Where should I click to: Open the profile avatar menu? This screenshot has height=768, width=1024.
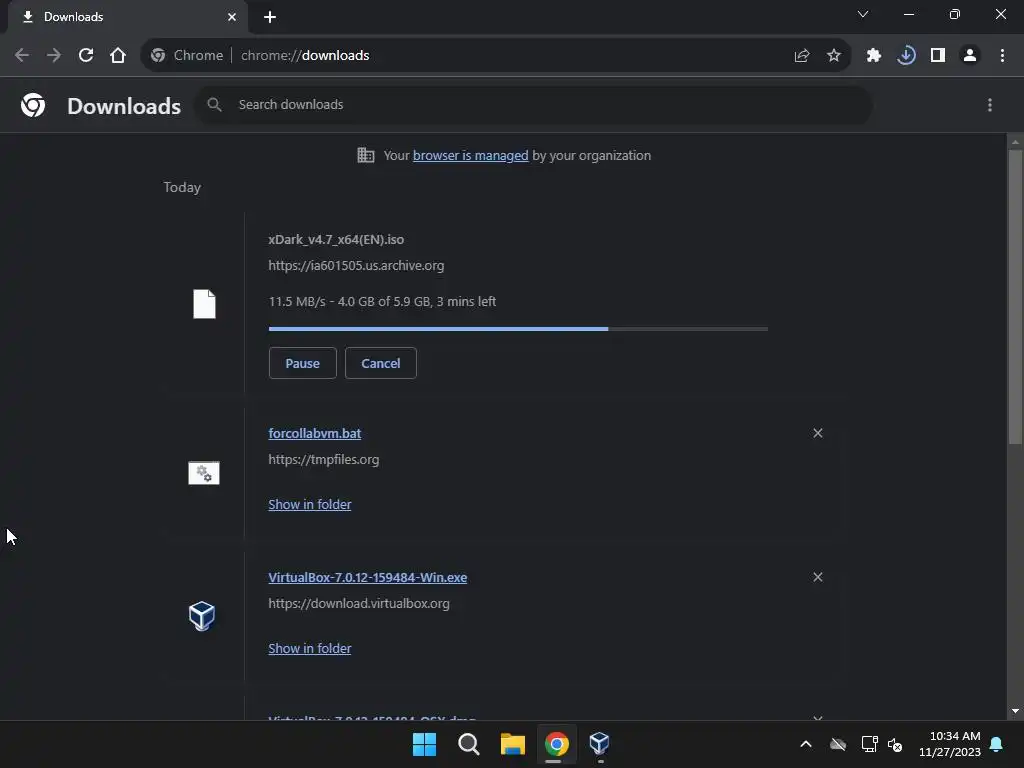pyautogui.click(x=970, y=56)
